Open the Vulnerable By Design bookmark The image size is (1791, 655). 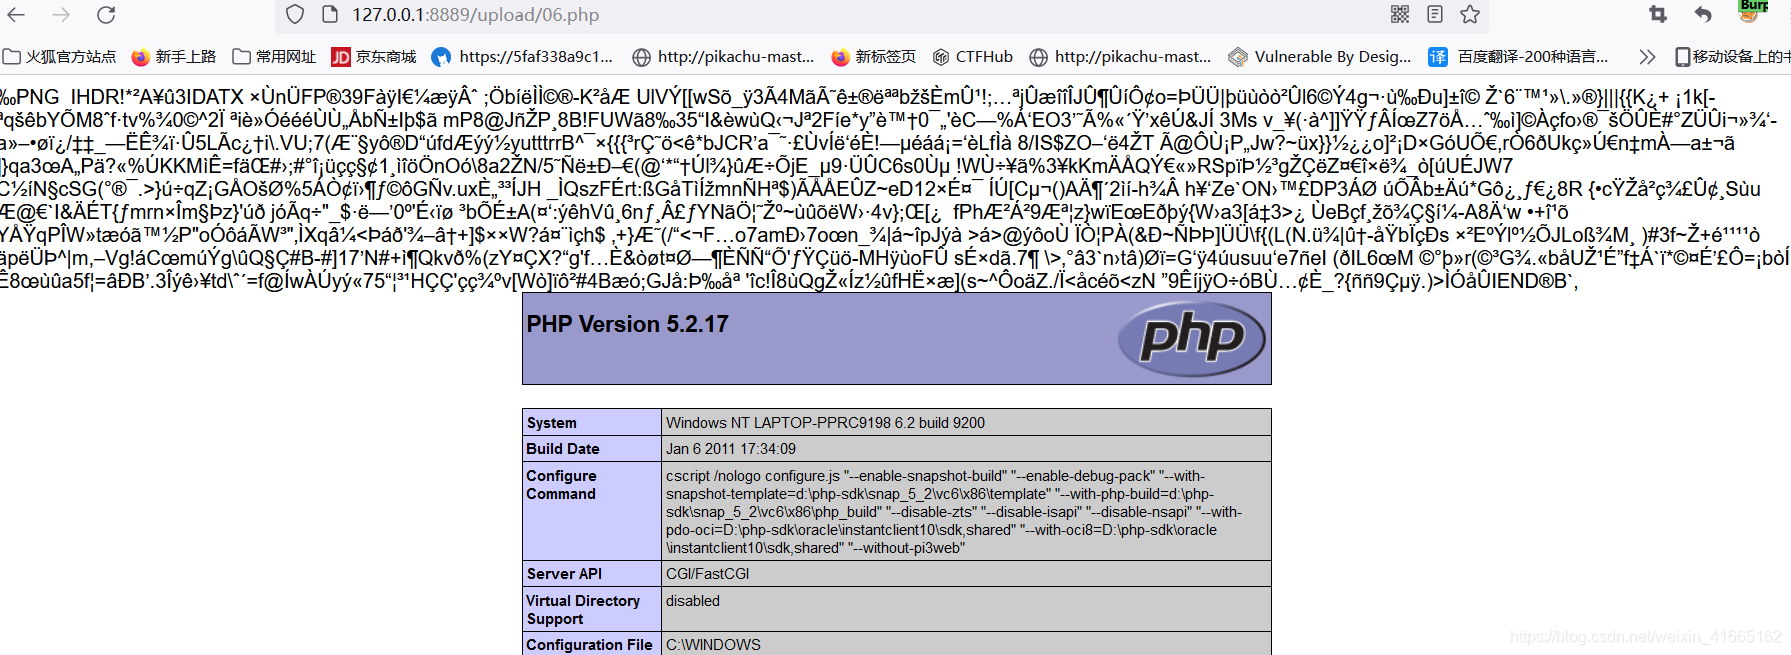(1320, 57)
